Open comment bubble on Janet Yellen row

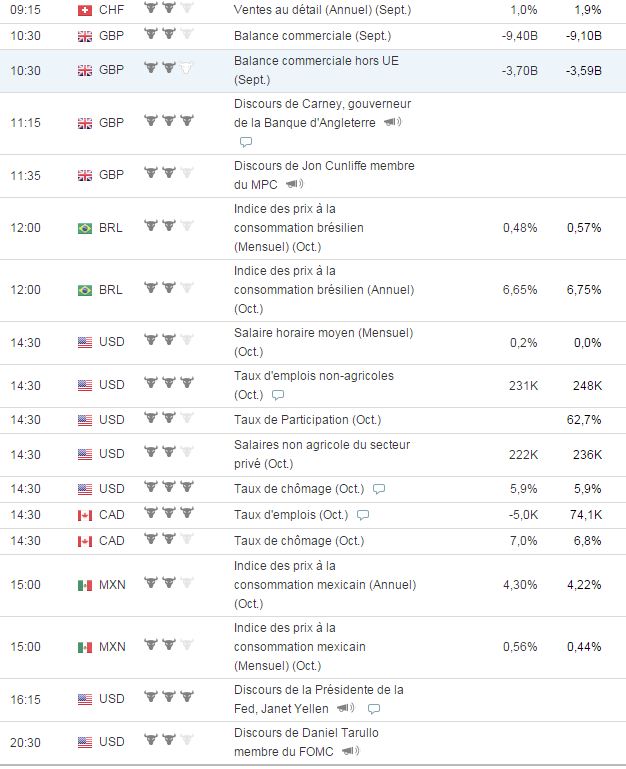tap(374, 709)
